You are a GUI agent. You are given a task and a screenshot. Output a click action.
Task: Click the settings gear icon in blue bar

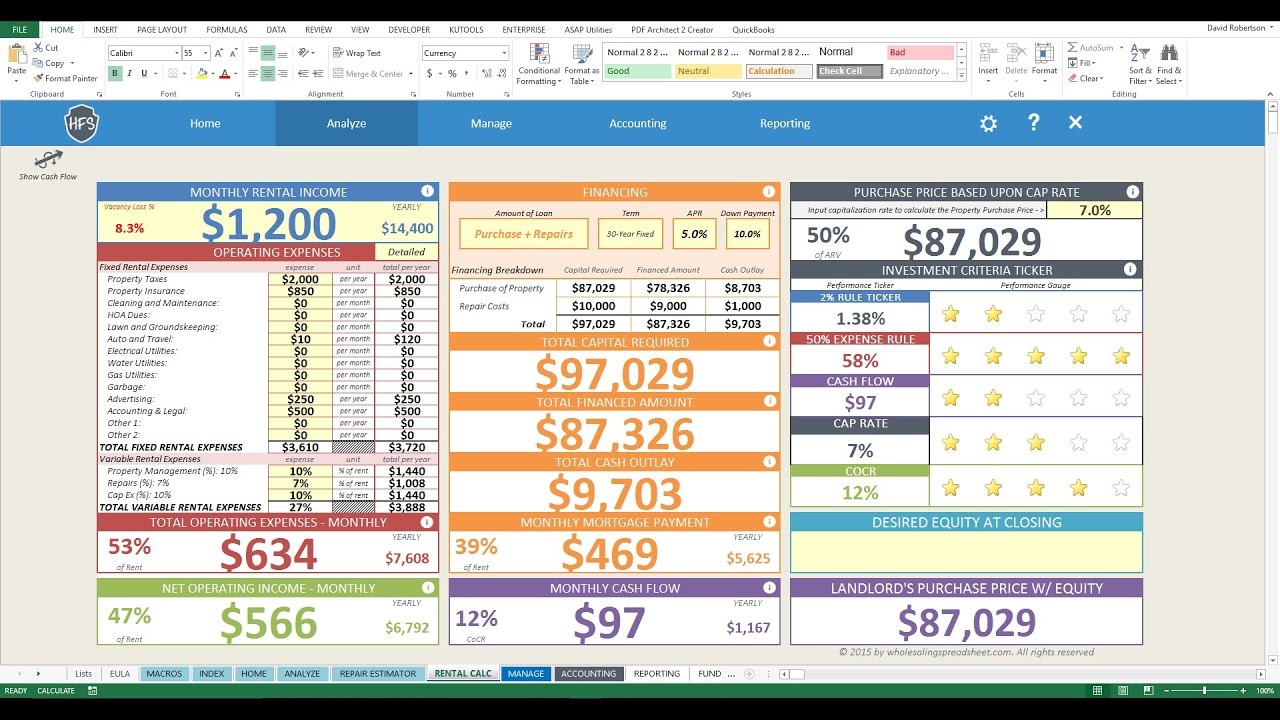(x=988, y=123)
